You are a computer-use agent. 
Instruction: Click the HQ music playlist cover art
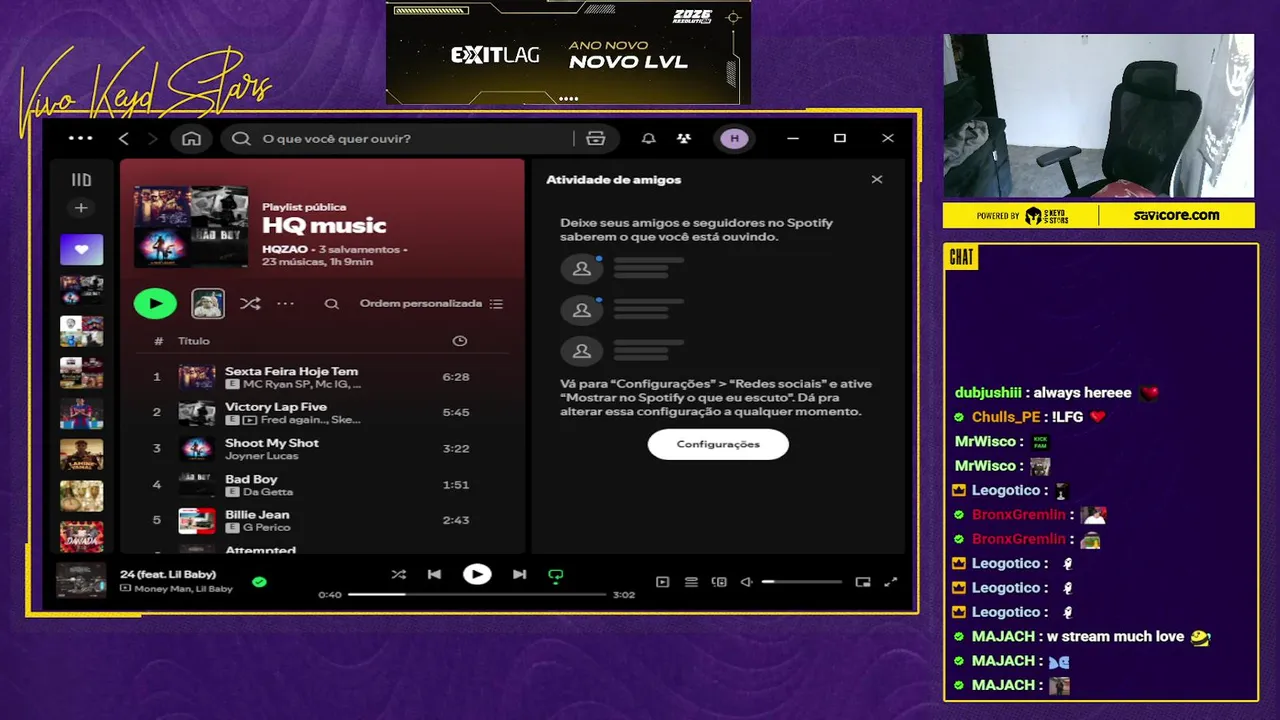[x=191, y=226]
